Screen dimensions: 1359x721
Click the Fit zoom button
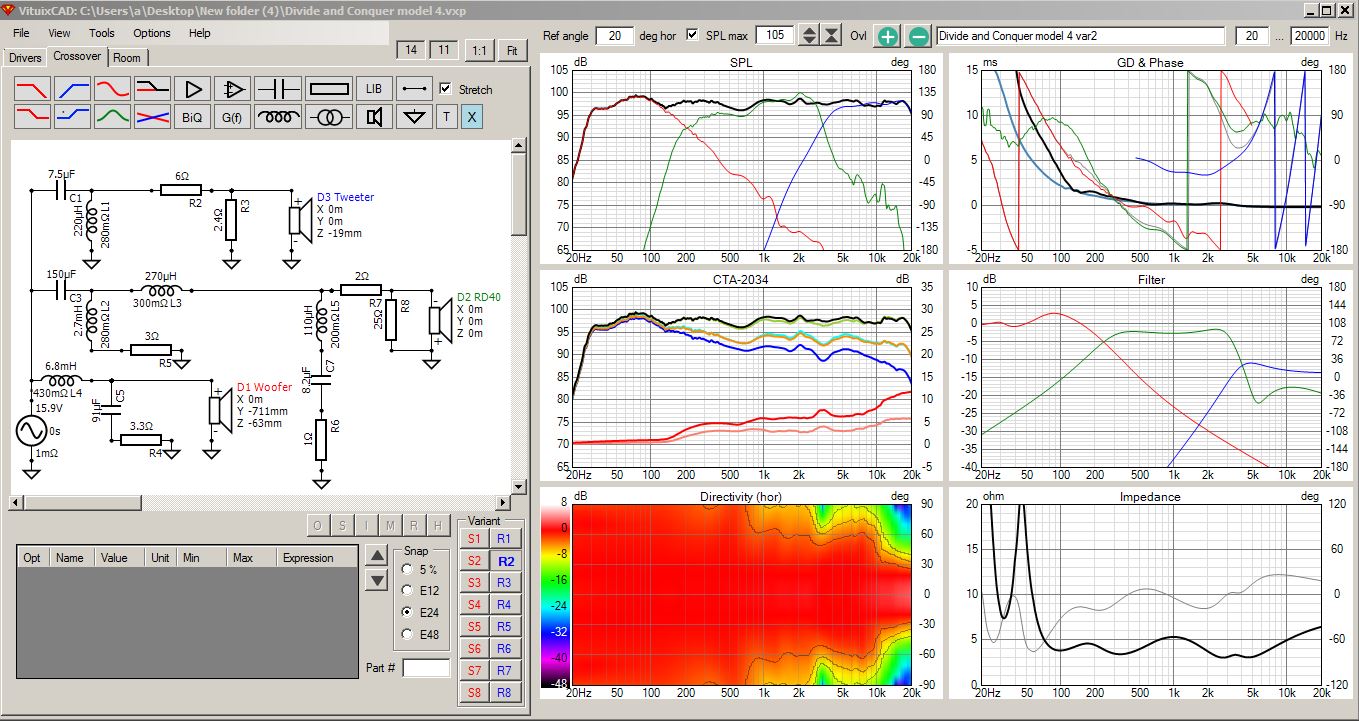click(x=512, y=50)
